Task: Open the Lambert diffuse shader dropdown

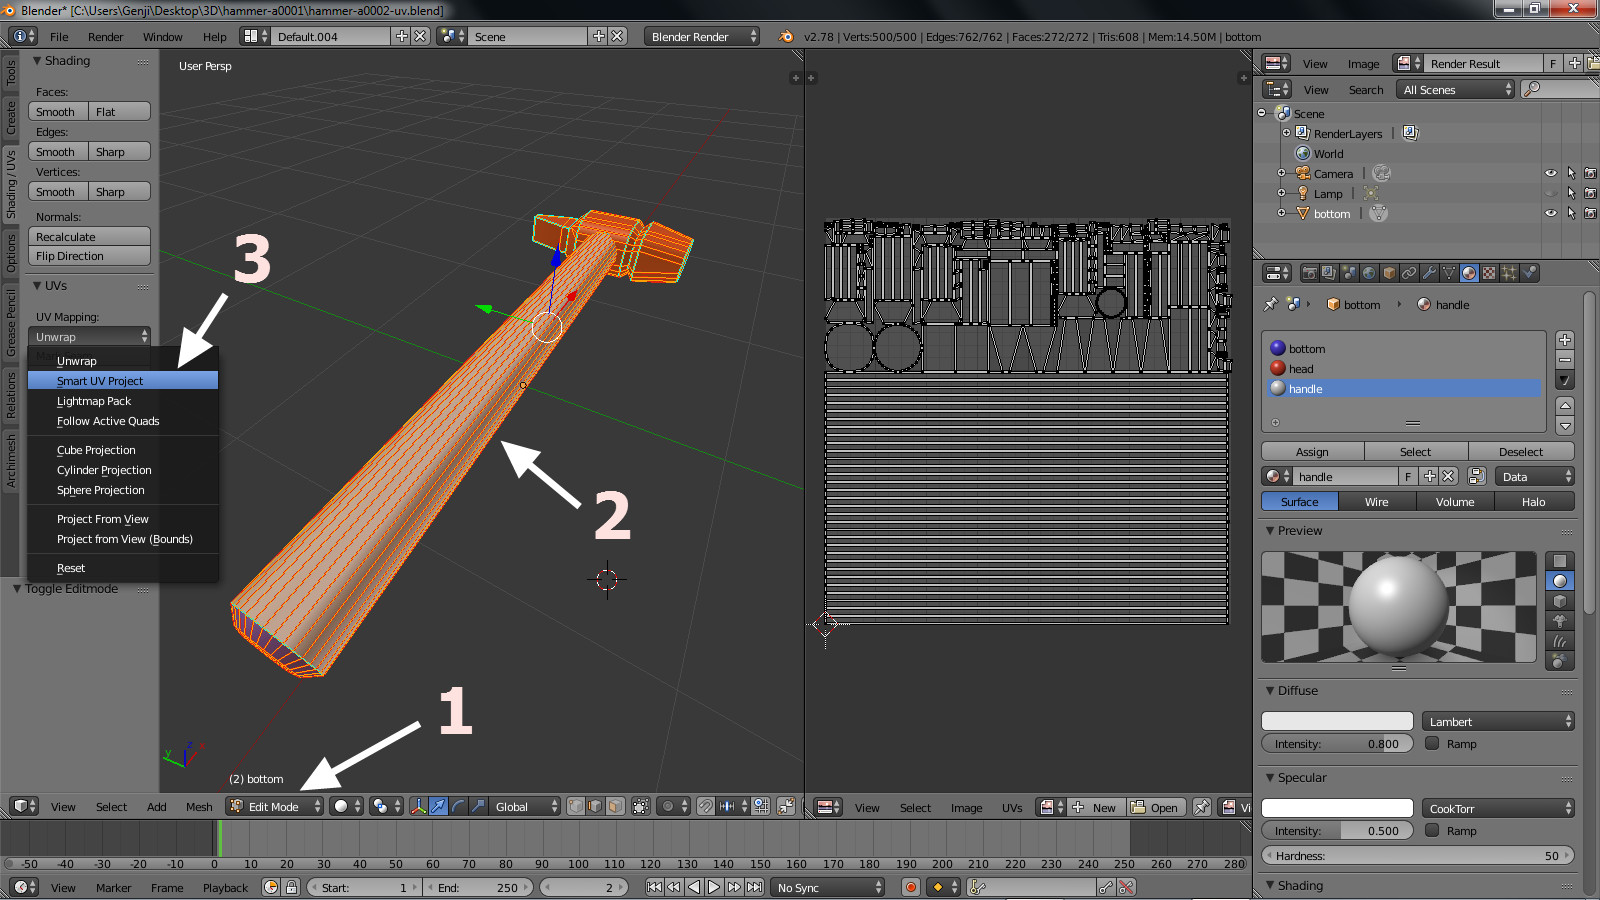Action: tap(1497, 721)
